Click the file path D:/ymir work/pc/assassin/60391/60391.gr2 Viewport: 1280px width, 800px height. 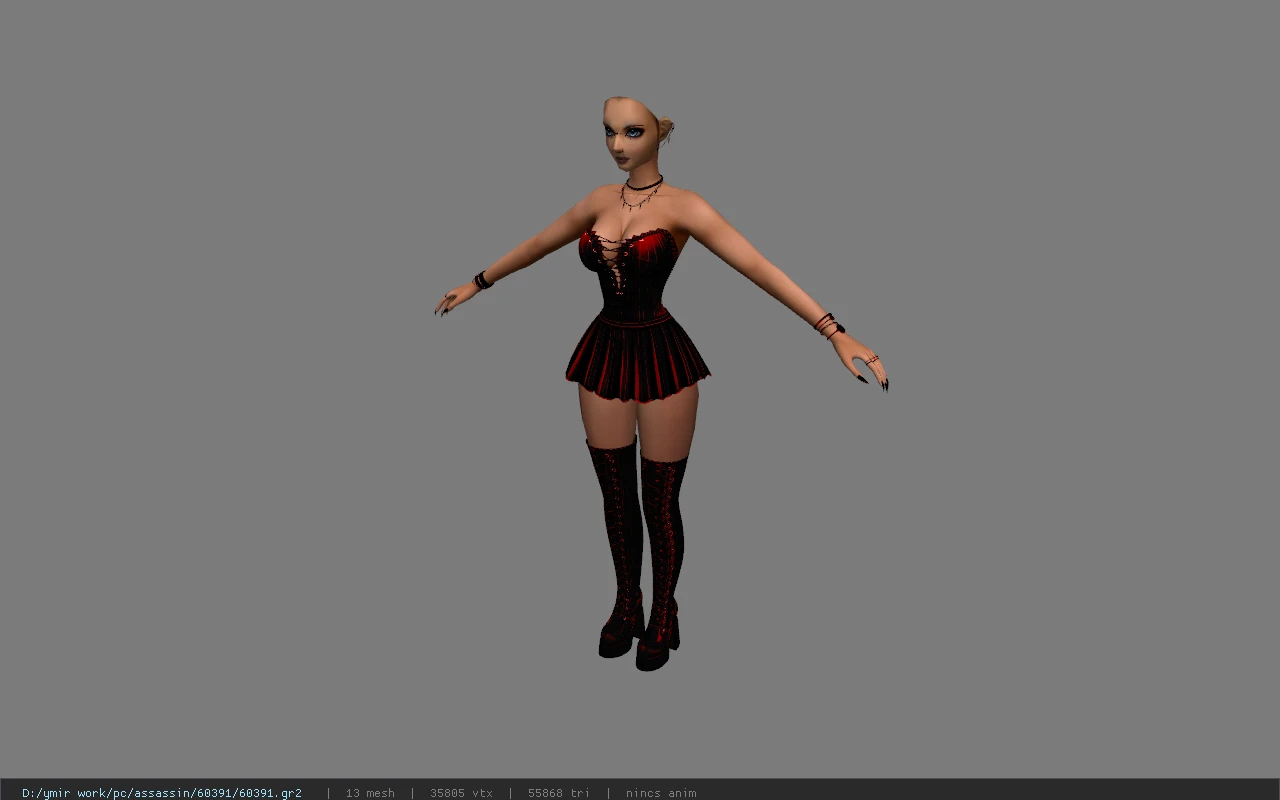(162, 793)
